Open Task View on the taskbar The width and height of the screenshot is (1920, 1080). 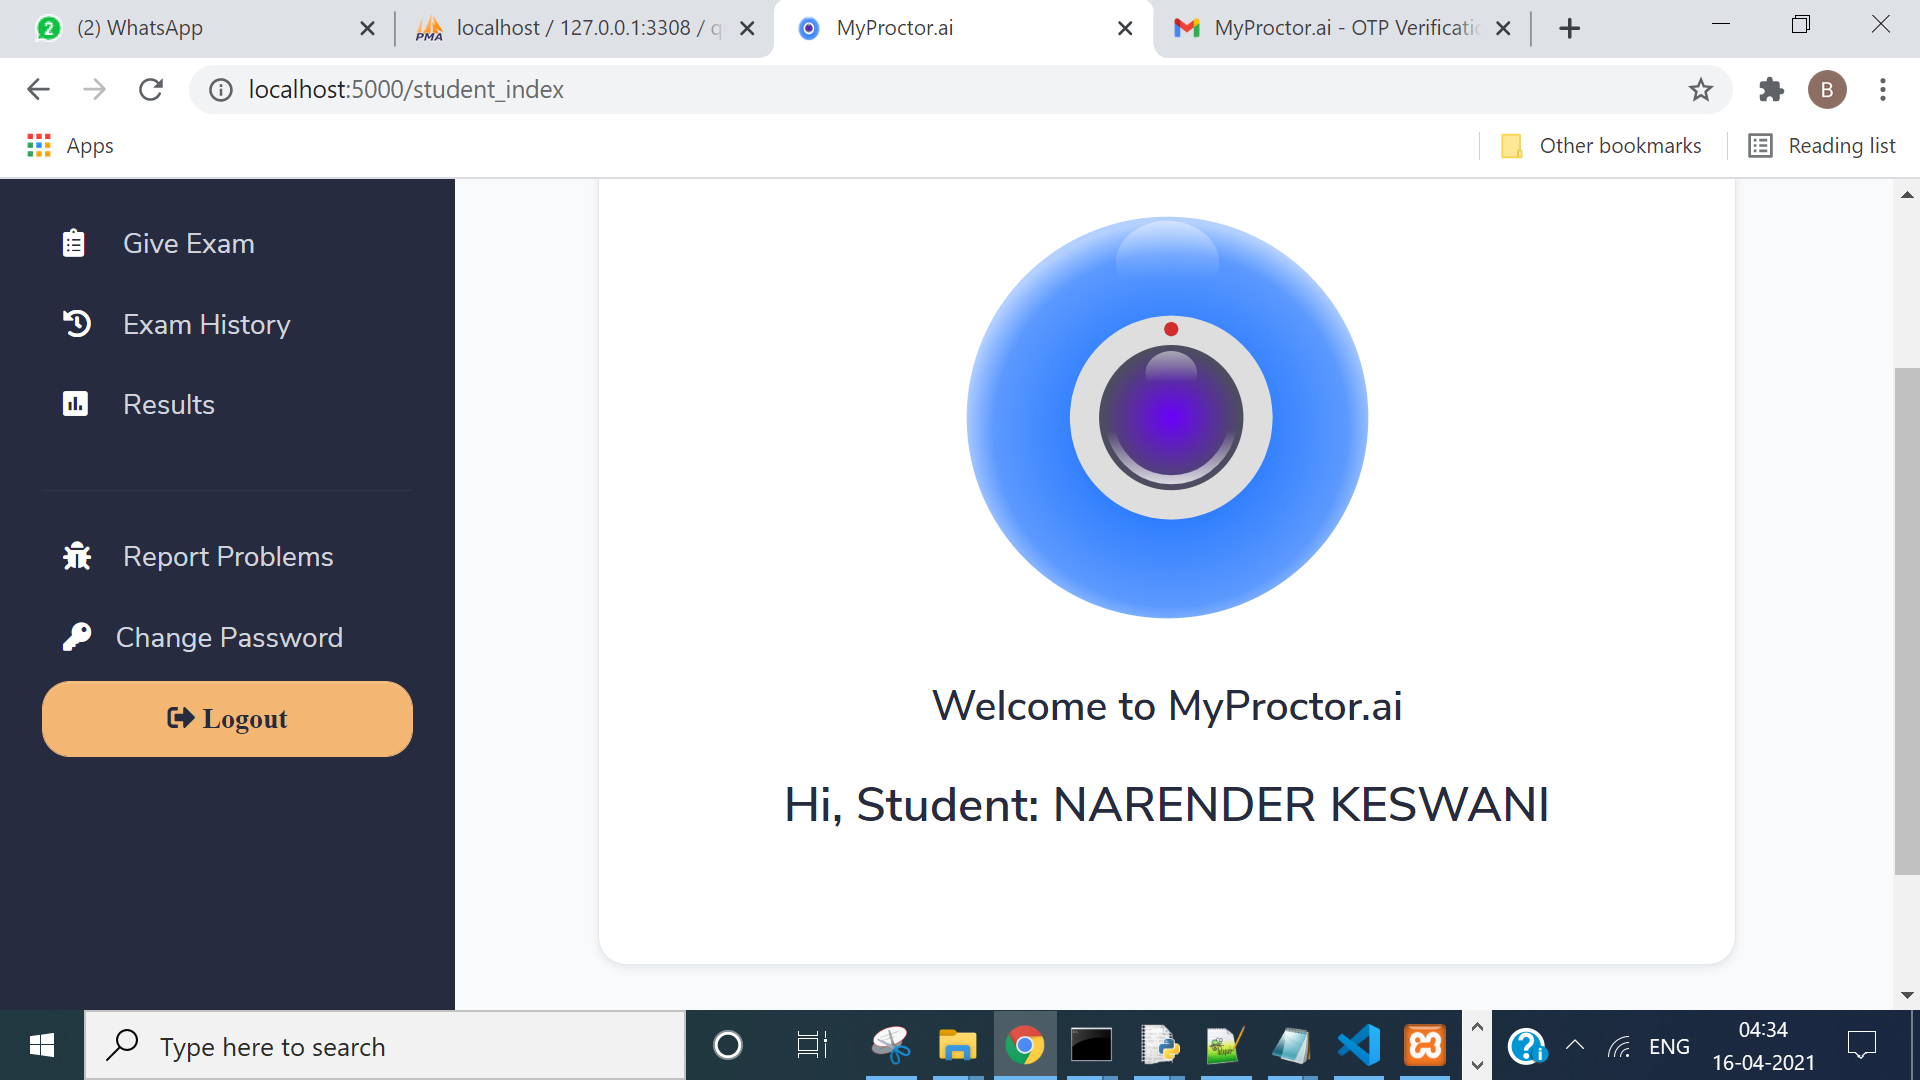pyautogui.click(x=812, y=1046)
